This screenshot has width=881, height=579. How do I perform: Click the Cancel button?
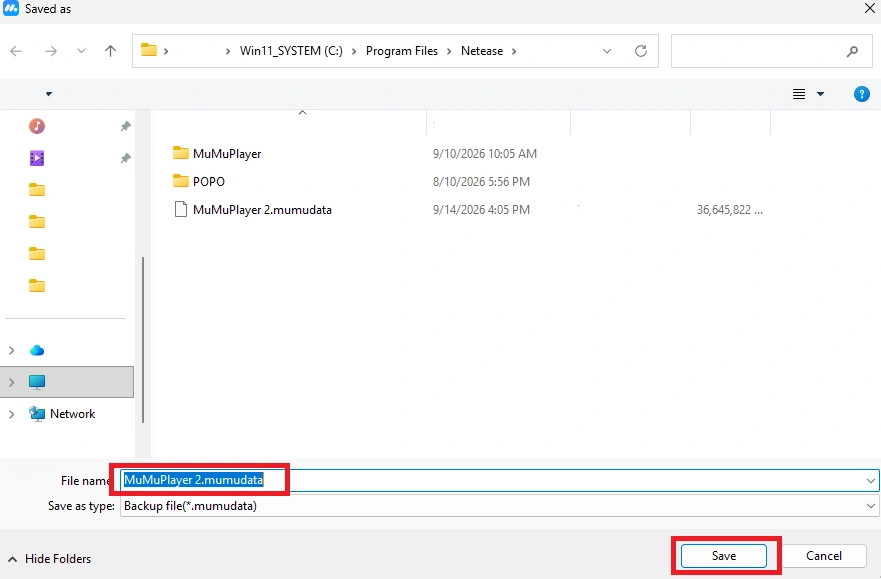coord(824,556)
